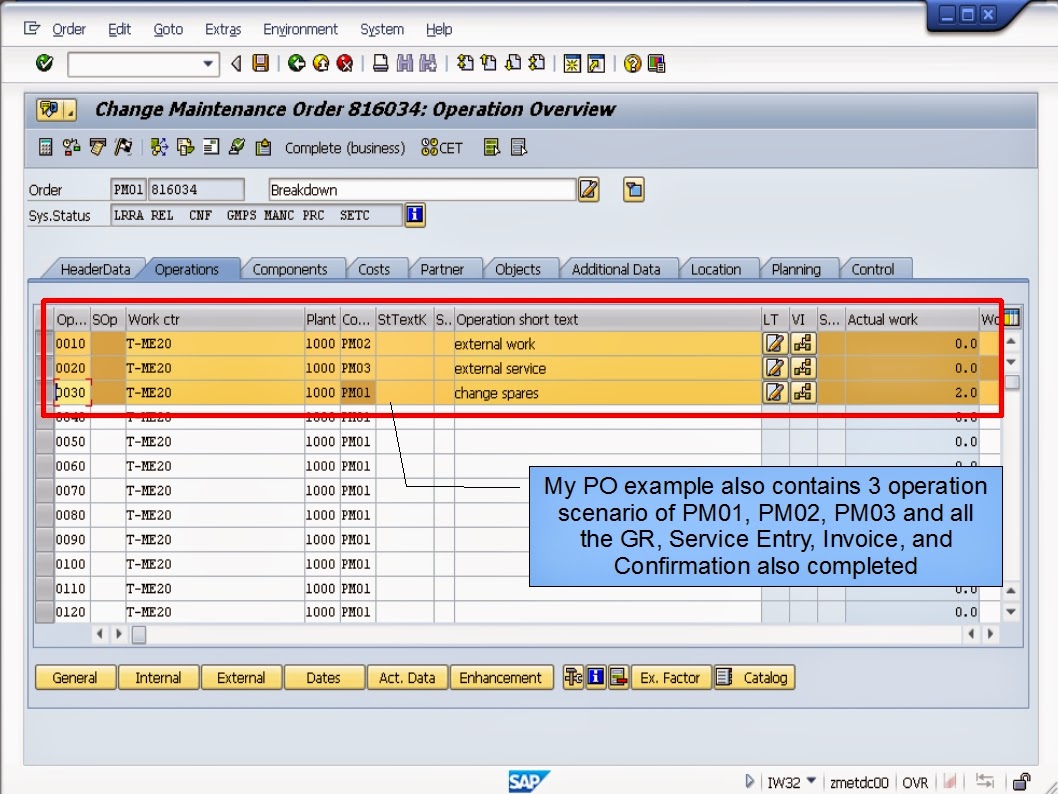Click the Help question mark icon
This screenshot has width=1058, height=794.
click(632, 63)
